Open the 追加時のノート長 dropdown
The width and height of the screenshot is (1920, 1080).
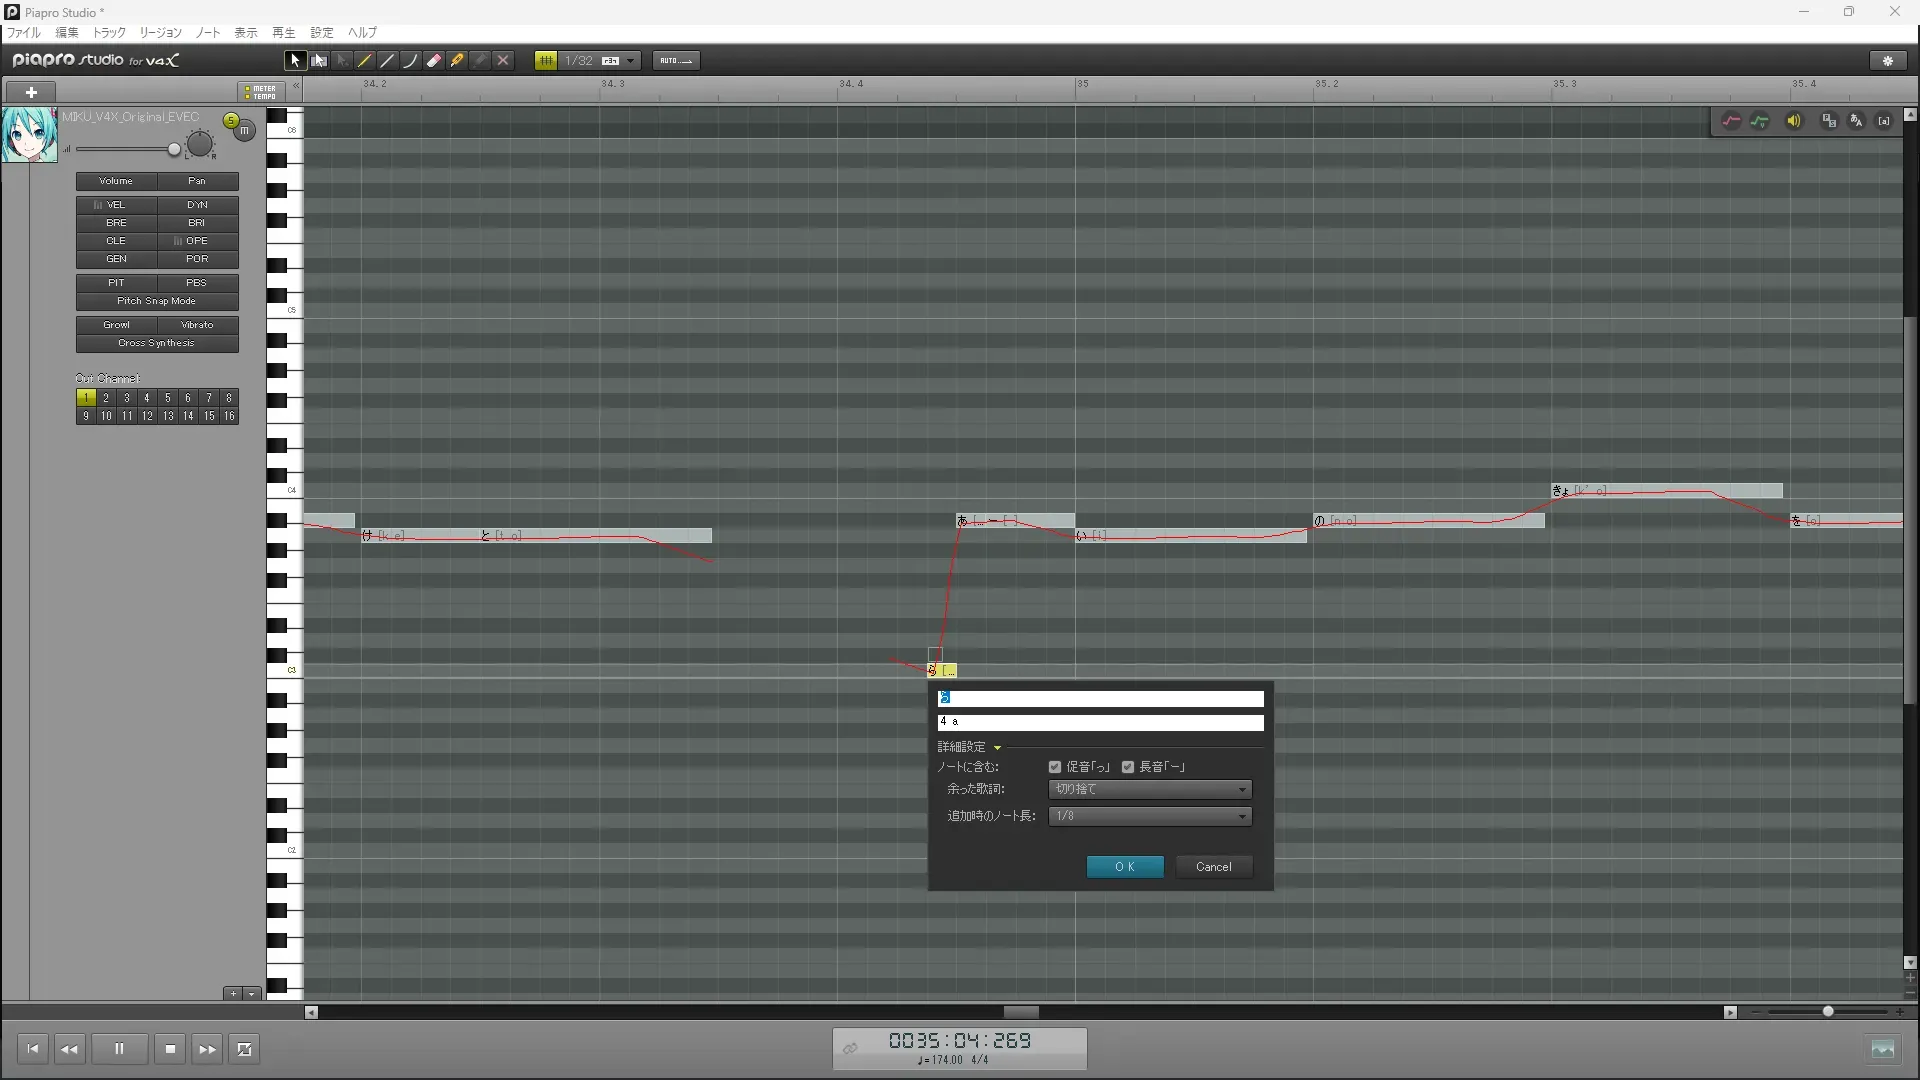click(x=1150, y=817)
